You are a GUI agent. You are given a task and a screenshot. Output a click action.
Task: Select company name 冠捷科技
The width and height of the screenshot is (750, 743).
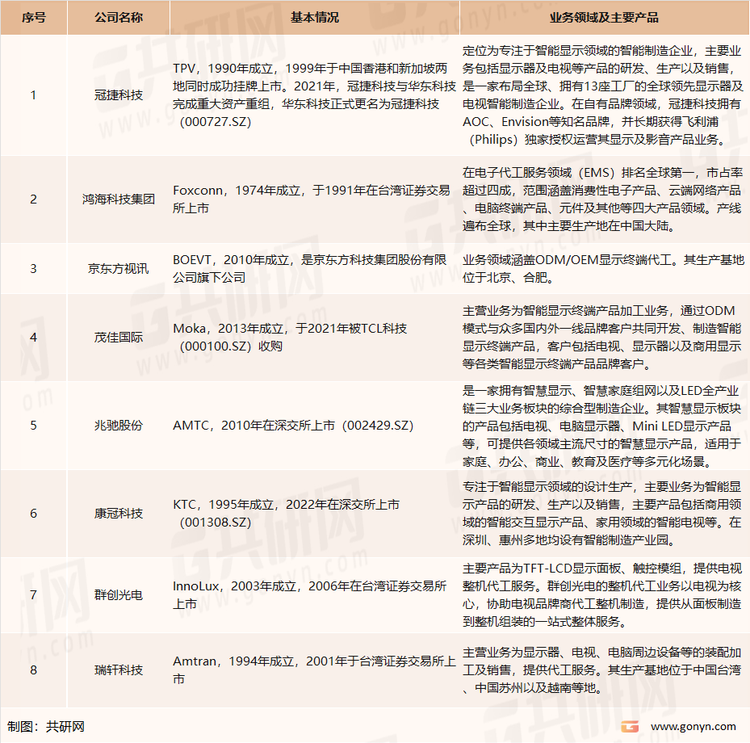click(x=118, y=95)
